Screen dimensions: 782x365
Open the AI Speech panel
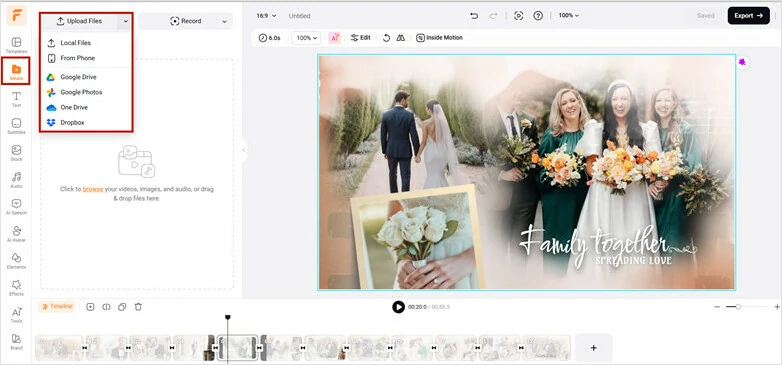[x=16, y=206]
